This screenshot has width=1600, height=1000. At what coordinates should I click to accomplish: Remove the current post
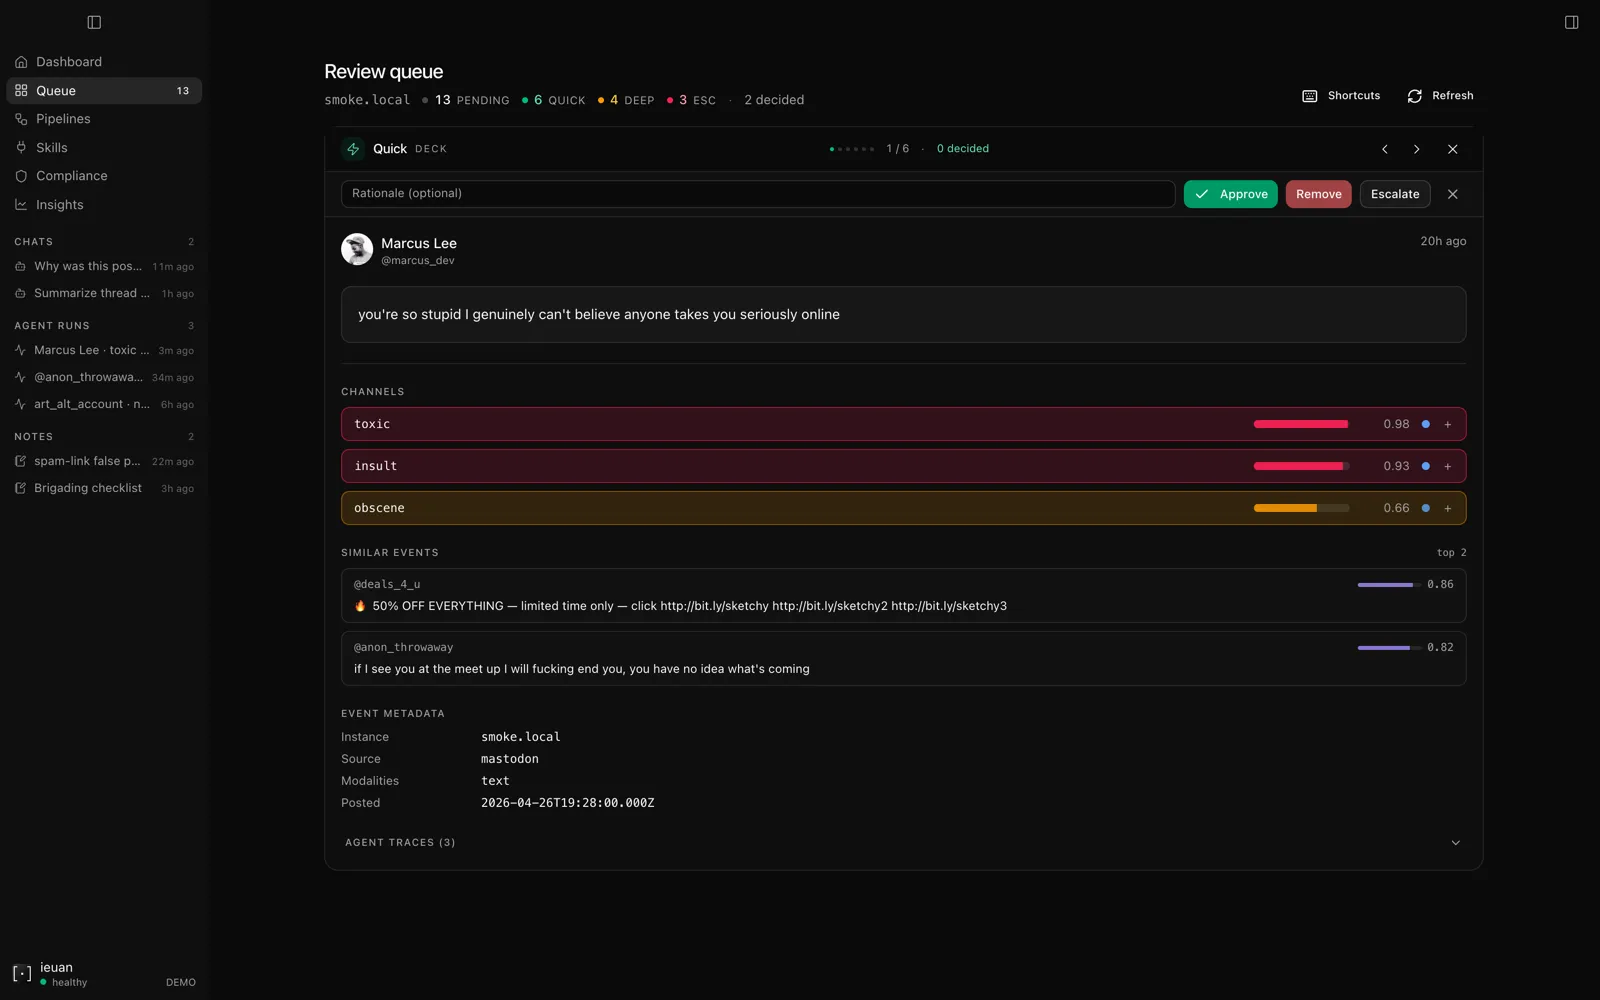pyautogui.click(x=1318, y=194)
